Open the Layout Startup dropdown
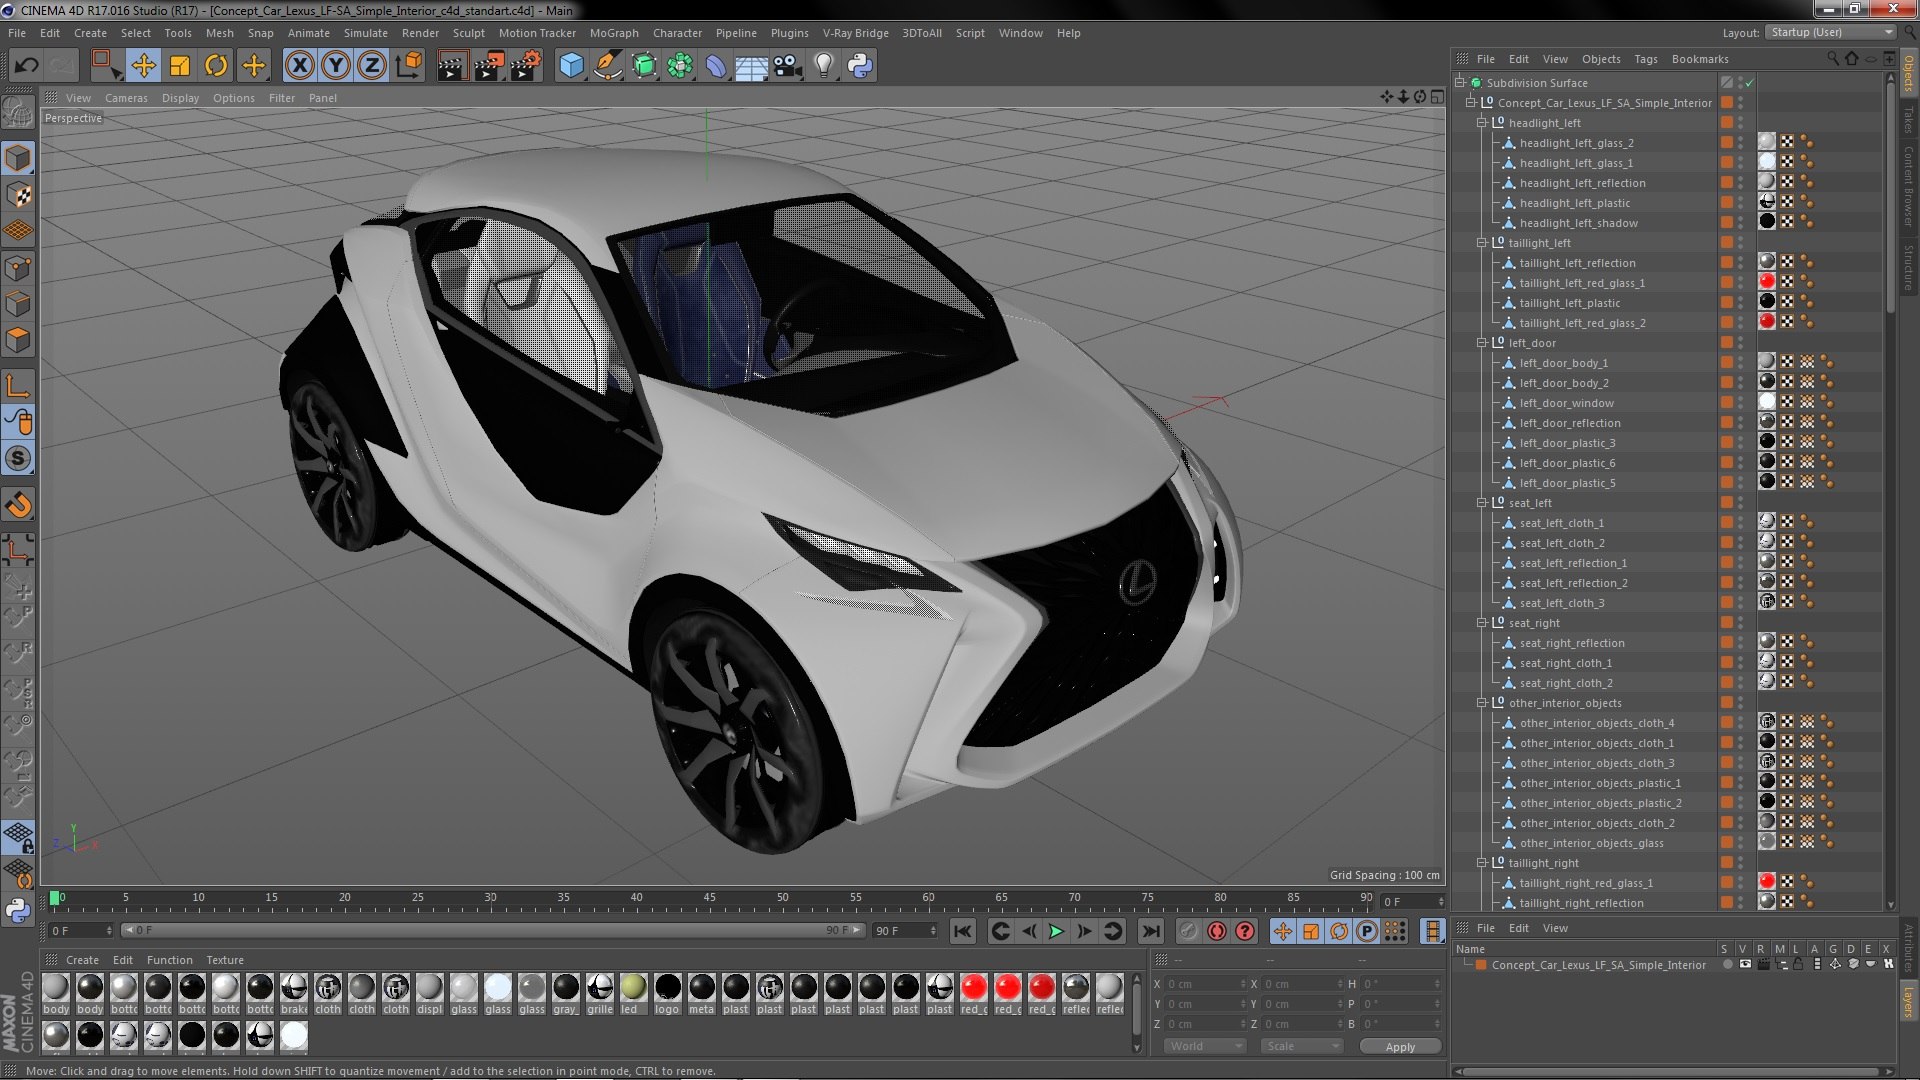Viewport: 1920px width, 1080px height. pos(1830,32)
